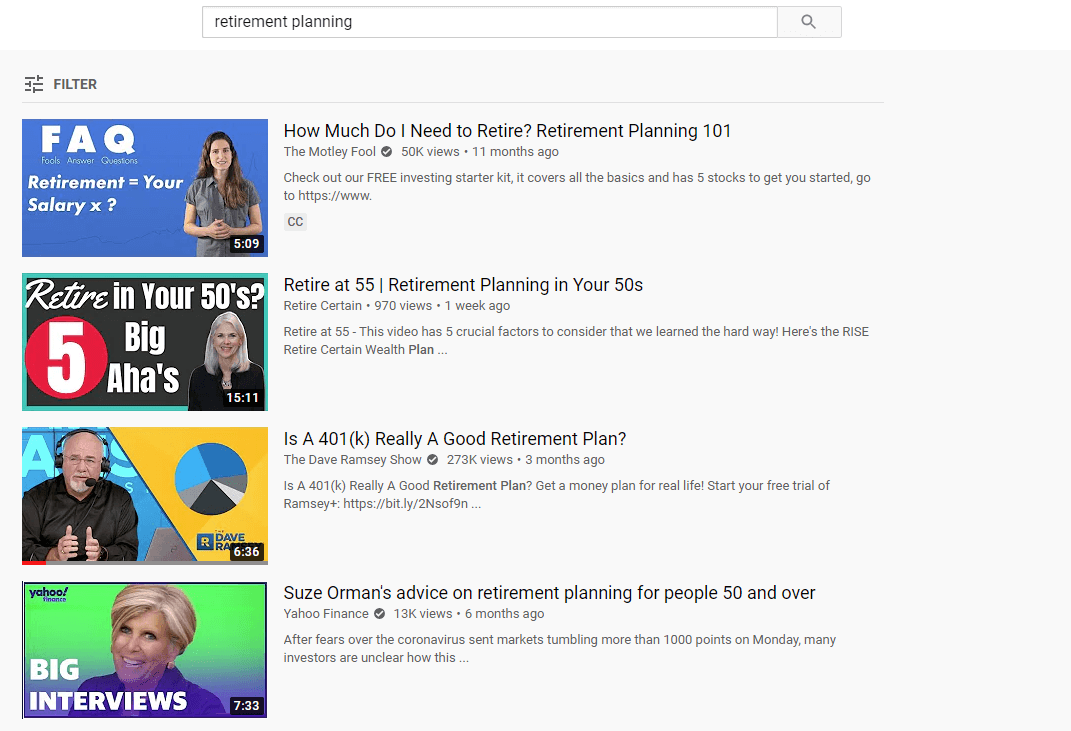Open 'Retire at 55' video title
The width and height of the screenshot is (1071, 731).
point(463,285)
